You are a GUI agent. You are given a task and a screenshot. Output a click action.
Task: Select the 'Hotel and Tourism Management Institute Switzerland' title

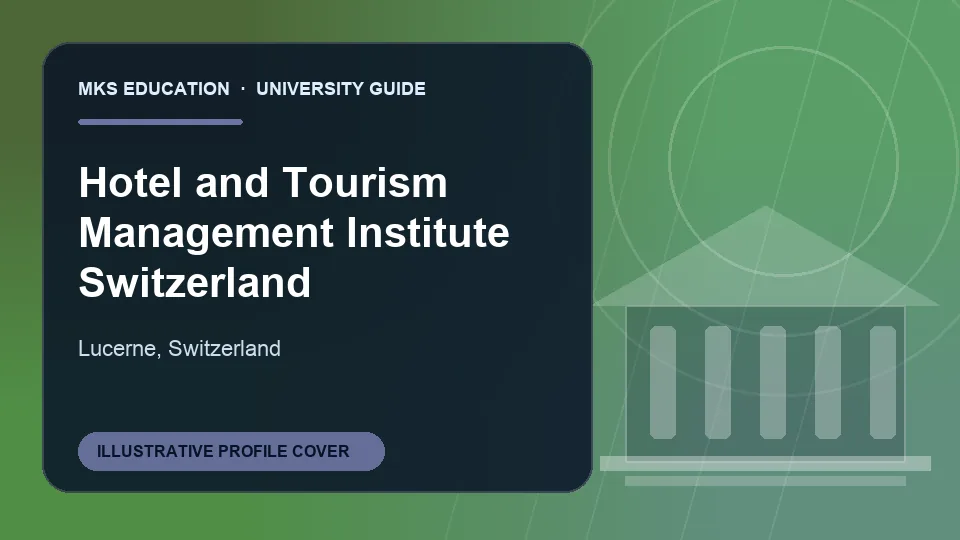[x=294, y=232]
